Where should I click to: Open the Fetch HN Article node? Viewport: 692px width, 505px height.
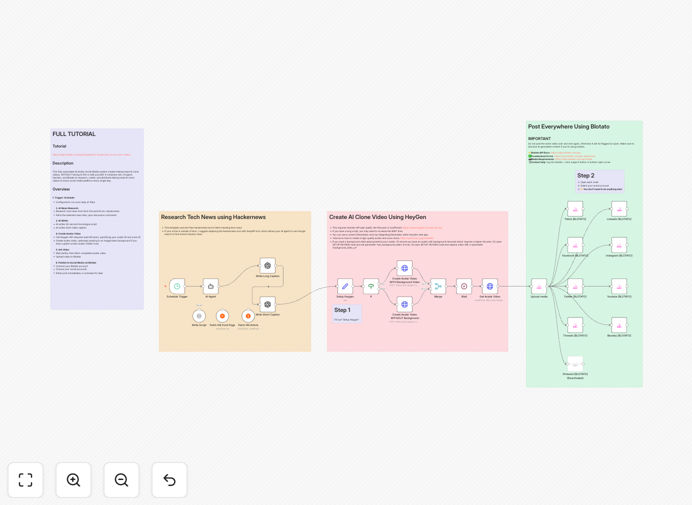(248, 316)
